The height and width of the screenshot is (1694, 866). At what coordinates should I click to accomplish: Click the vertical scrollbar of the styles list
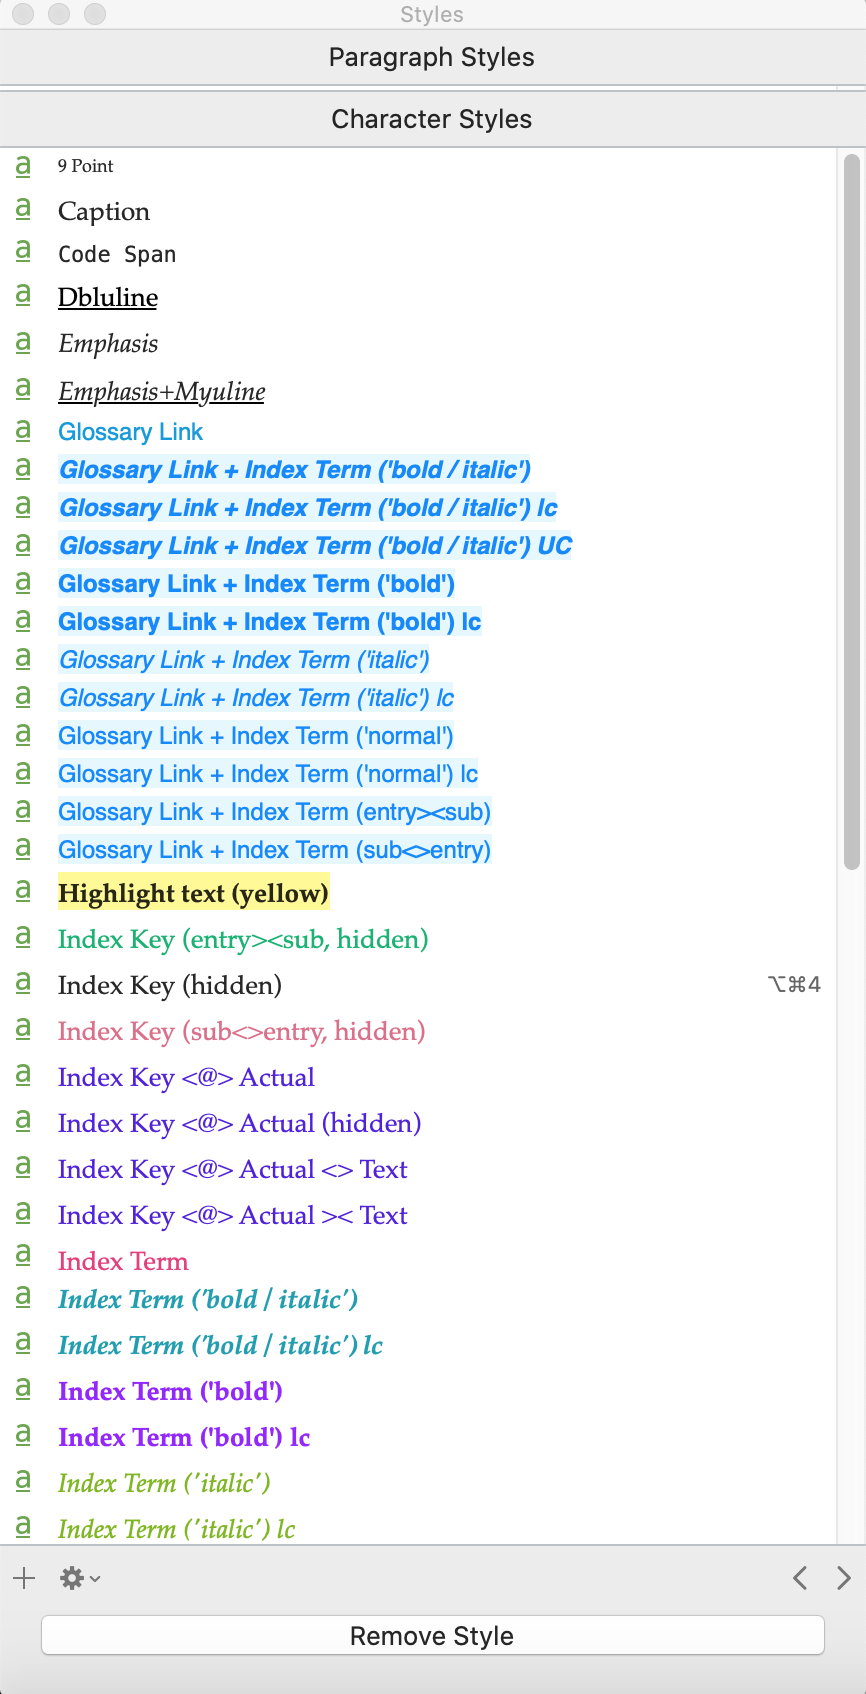coord(852,512)
